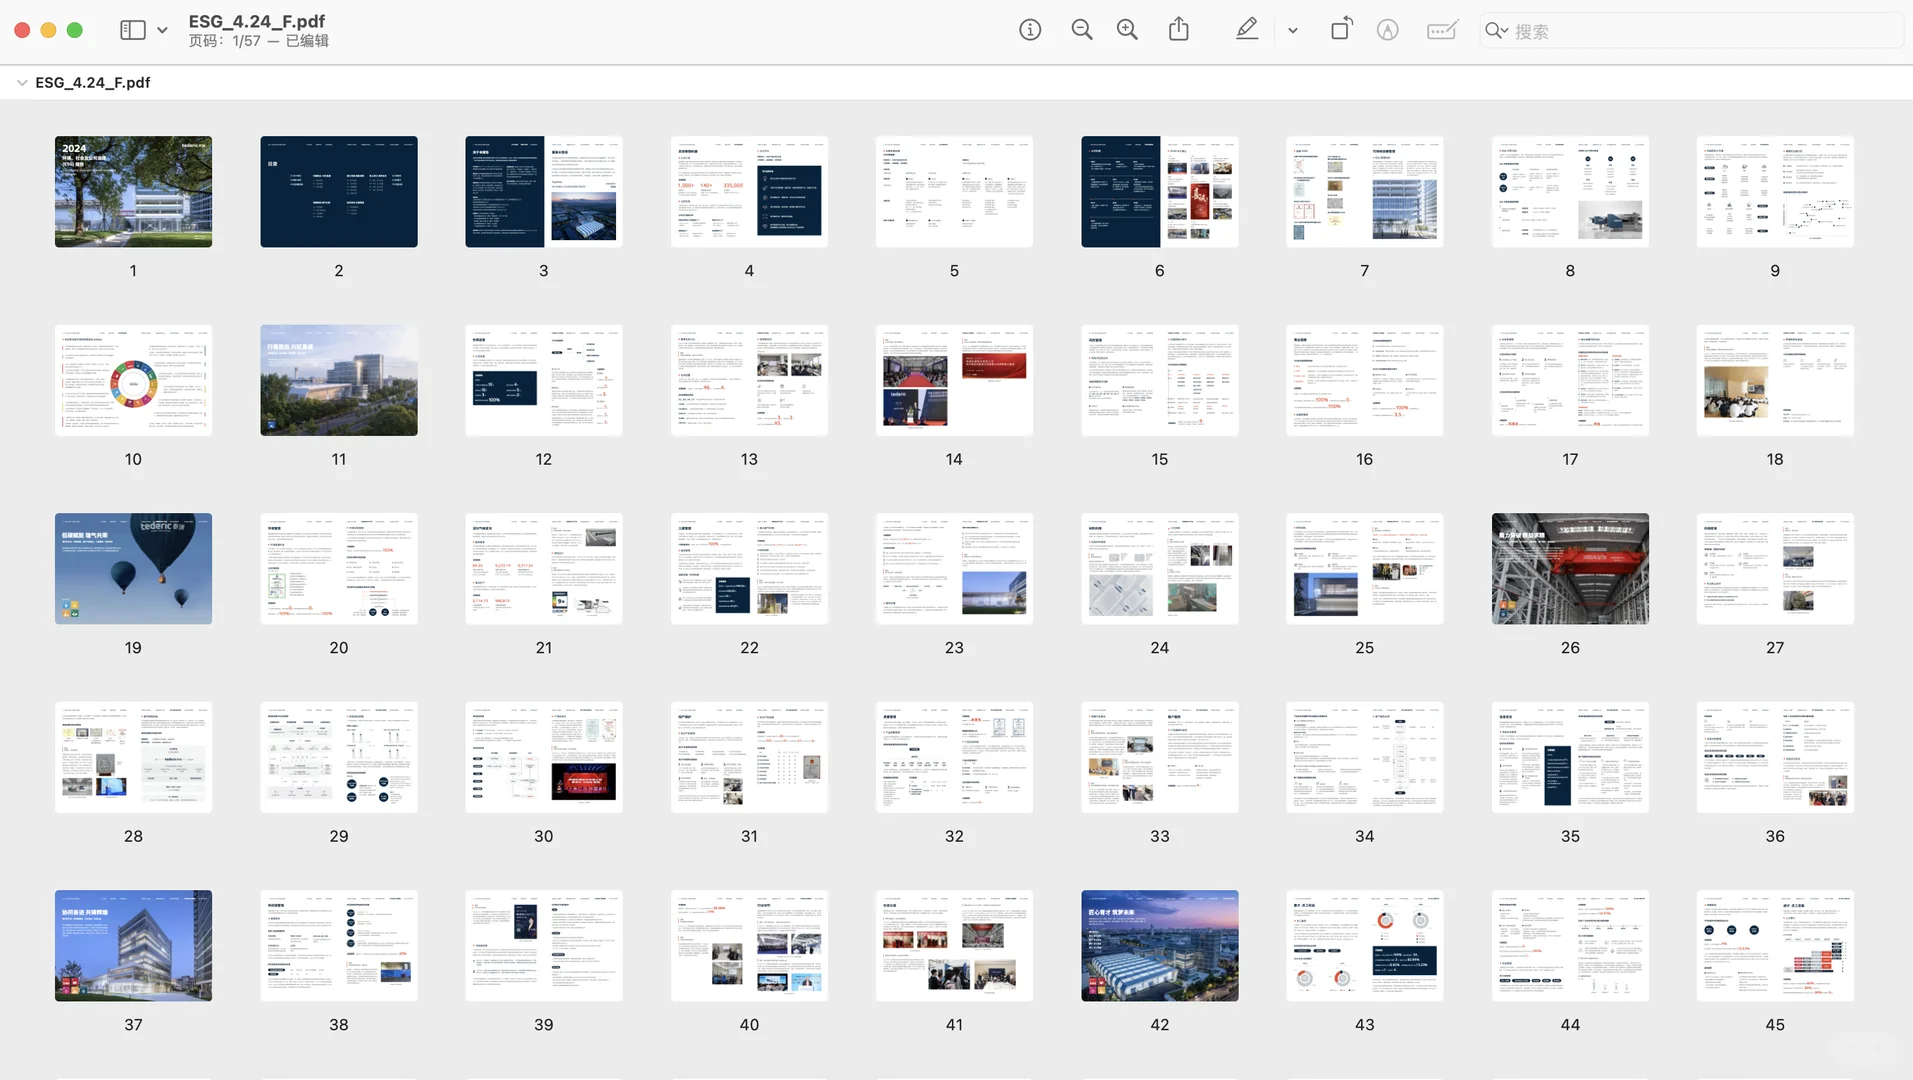Screen dimensions: 1913x1080
Task: Select page thumbnail 25
Action: [1365, 569]
